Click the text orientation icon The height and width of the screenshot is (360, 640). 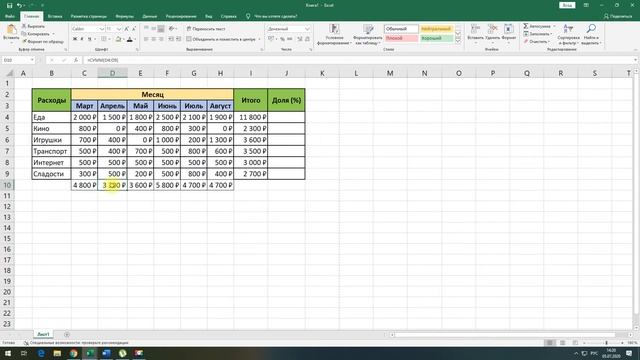coord(171,29)
